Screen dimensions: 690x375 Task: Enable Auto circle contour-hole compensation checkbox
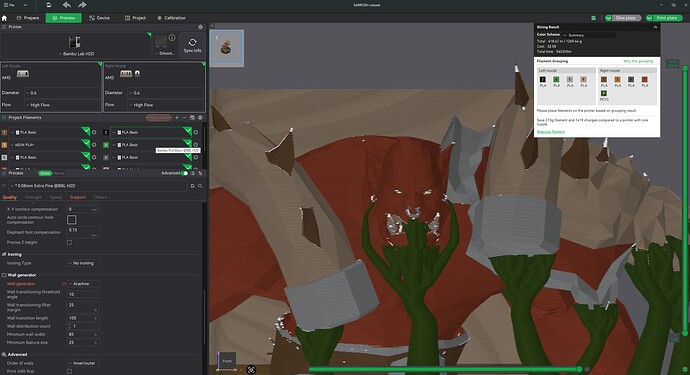click(x=72, y=219)
